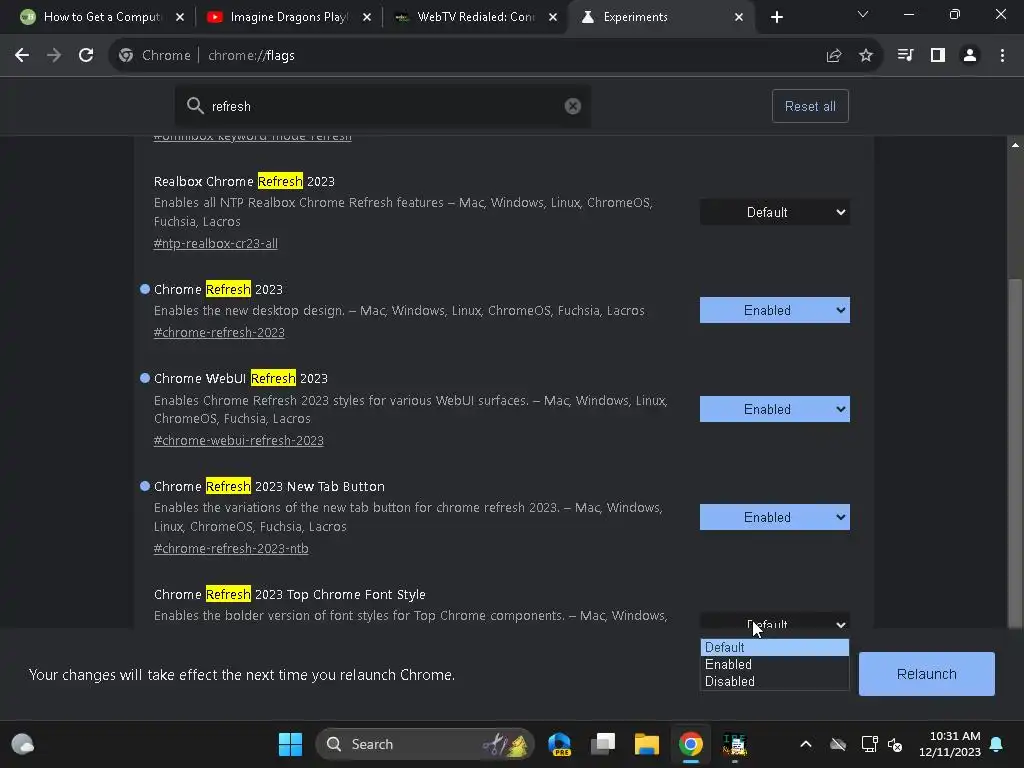Click the Chrome Refresh 2023 Top Chrome Font Style title
Screen dimensions: 1024x768
pos(289,594)
